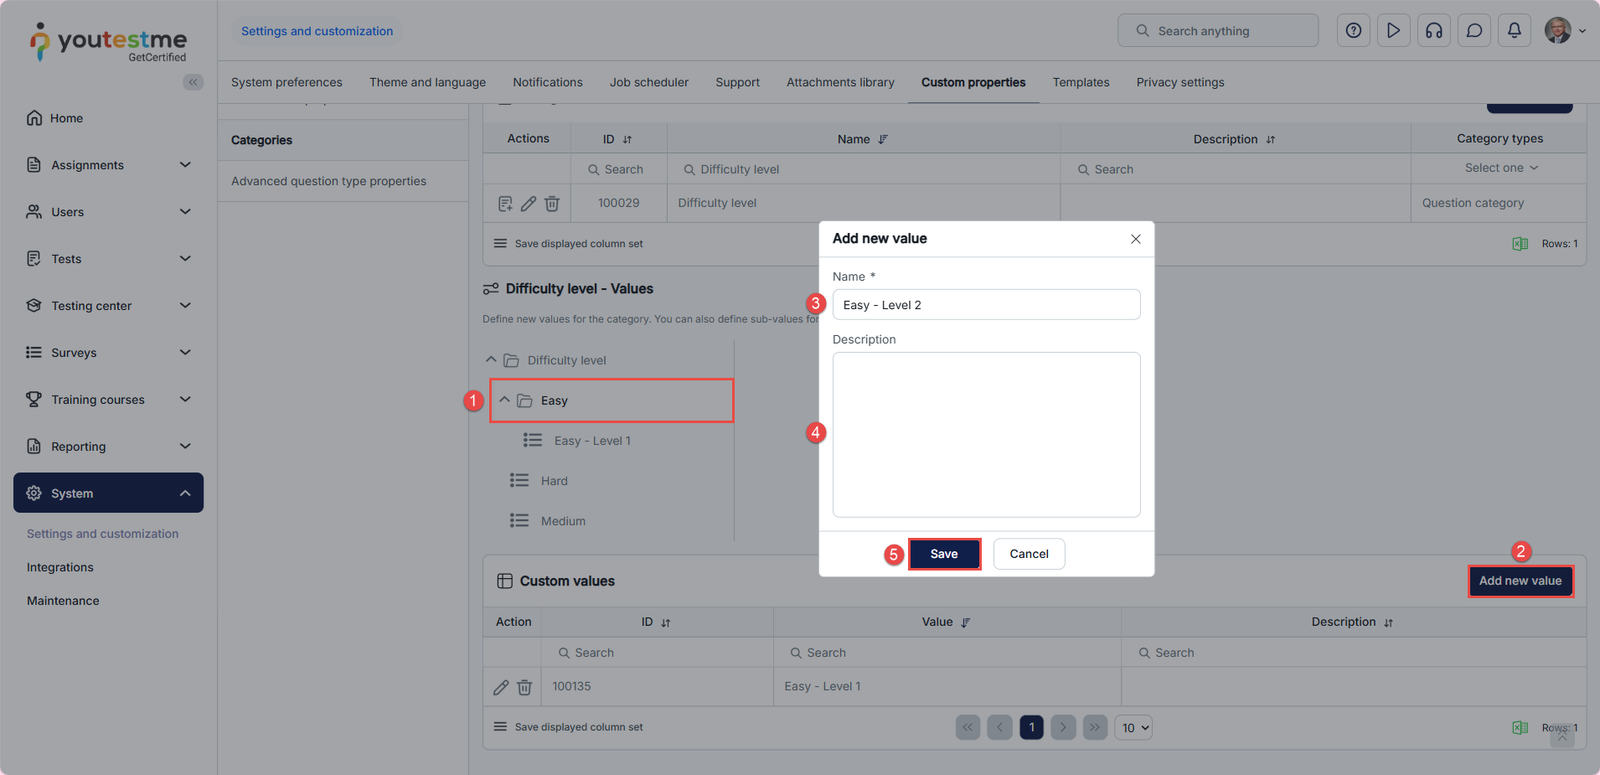This screenshot has height=775, width=1600.
Task: Export custom values table to Excel
Action: 1520,728
